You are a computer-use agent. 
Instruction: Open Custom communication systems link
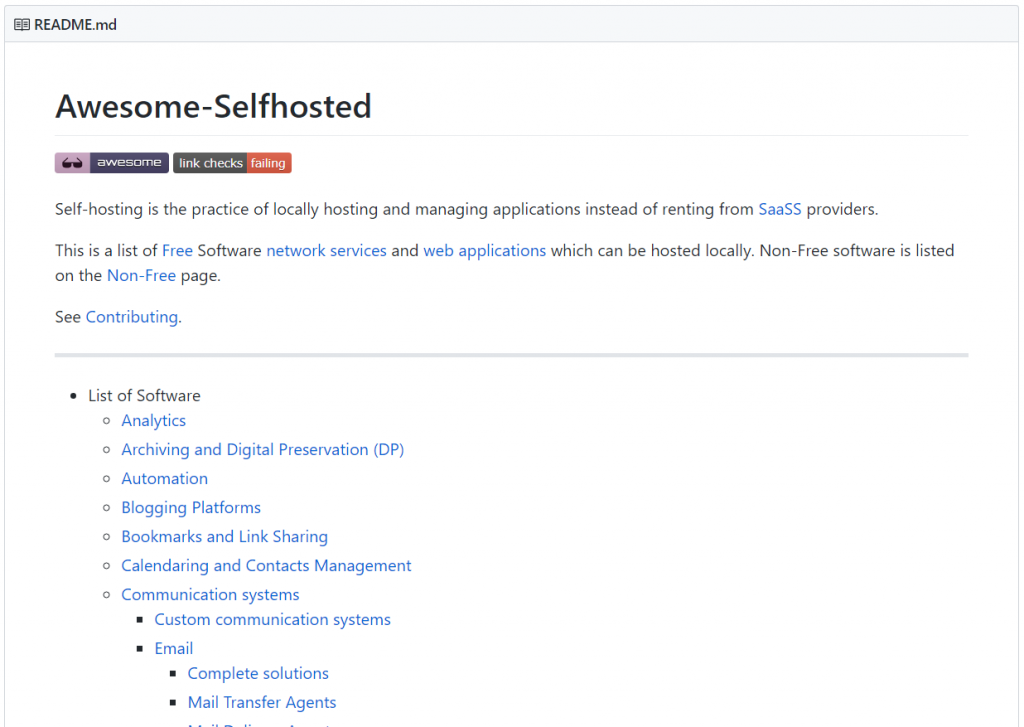(272, 619)
